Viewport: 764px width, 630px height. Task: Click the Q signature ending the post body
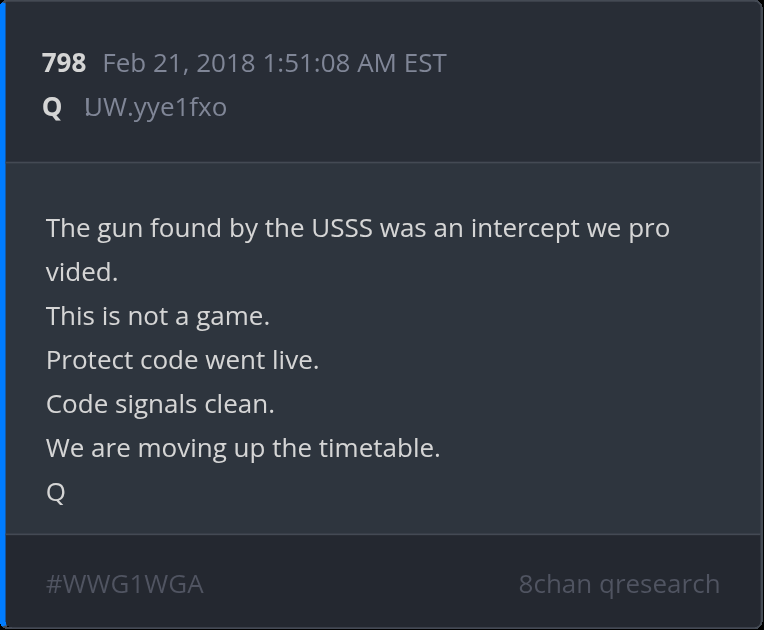tap(56, 492)
